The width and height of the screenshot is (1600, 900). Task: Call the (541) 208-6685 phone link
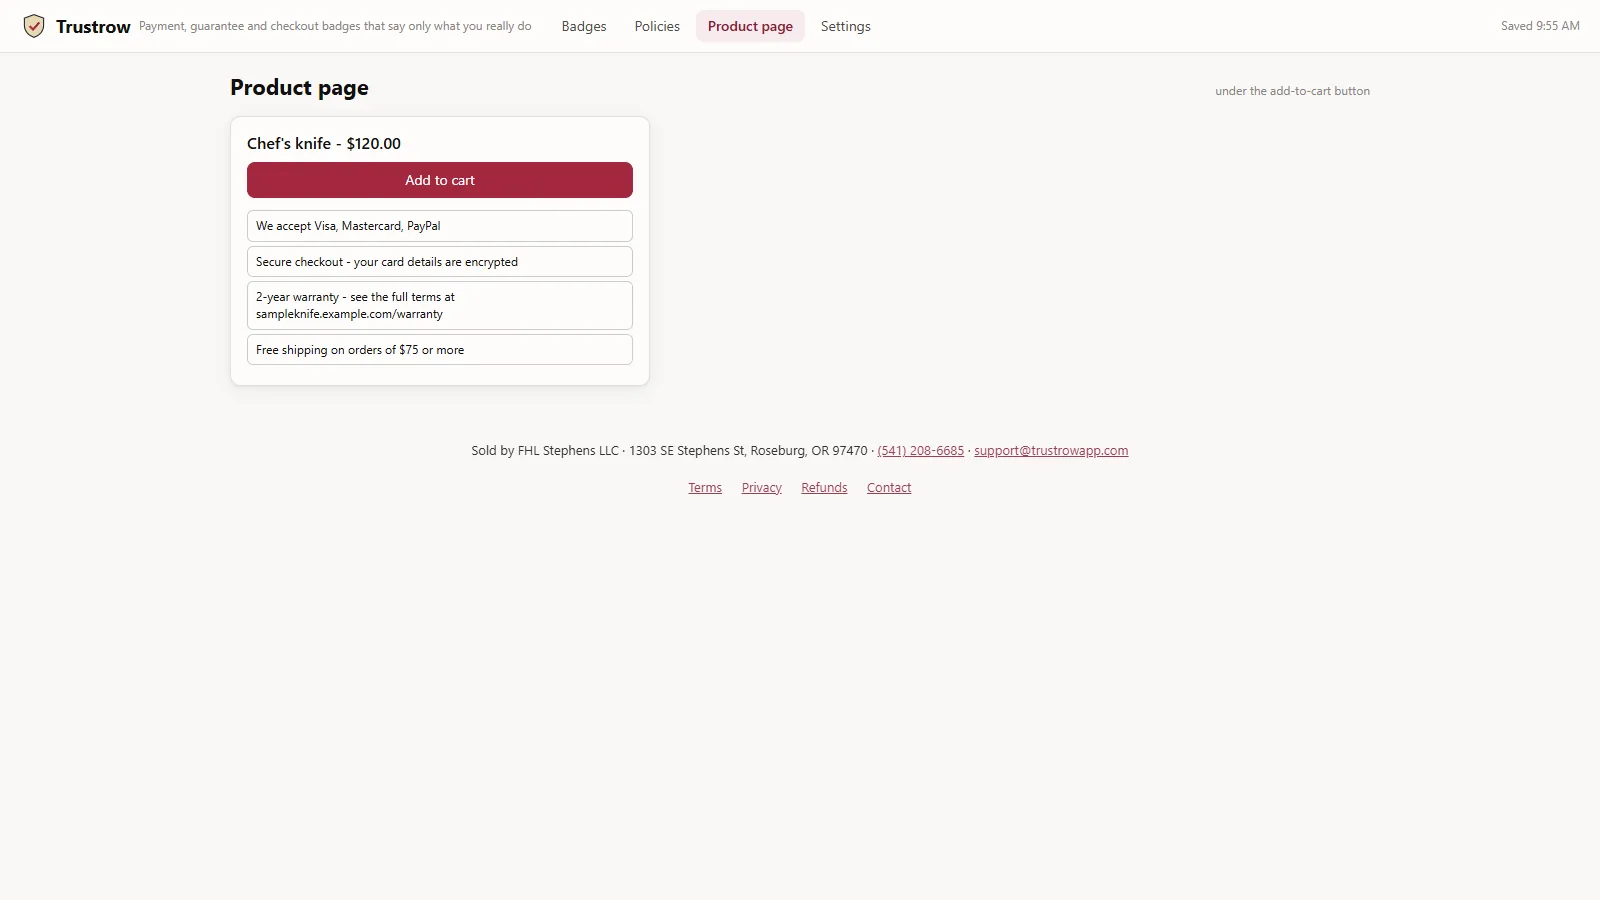point(921,451)
